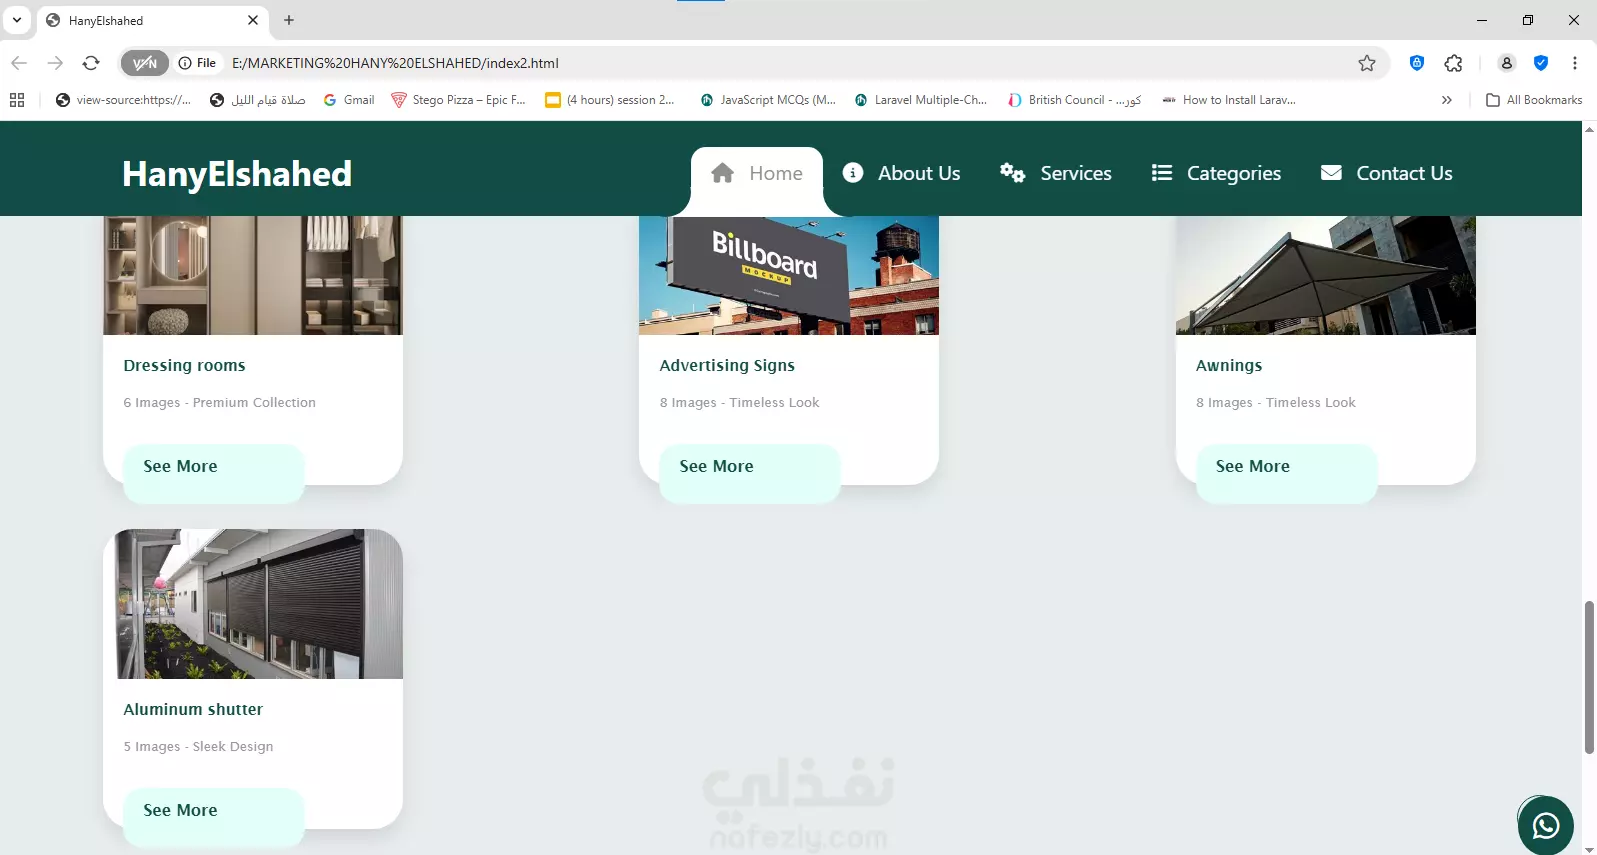Open the Stego Pizza bookmark
The image size is (1597, 855).
458,100
